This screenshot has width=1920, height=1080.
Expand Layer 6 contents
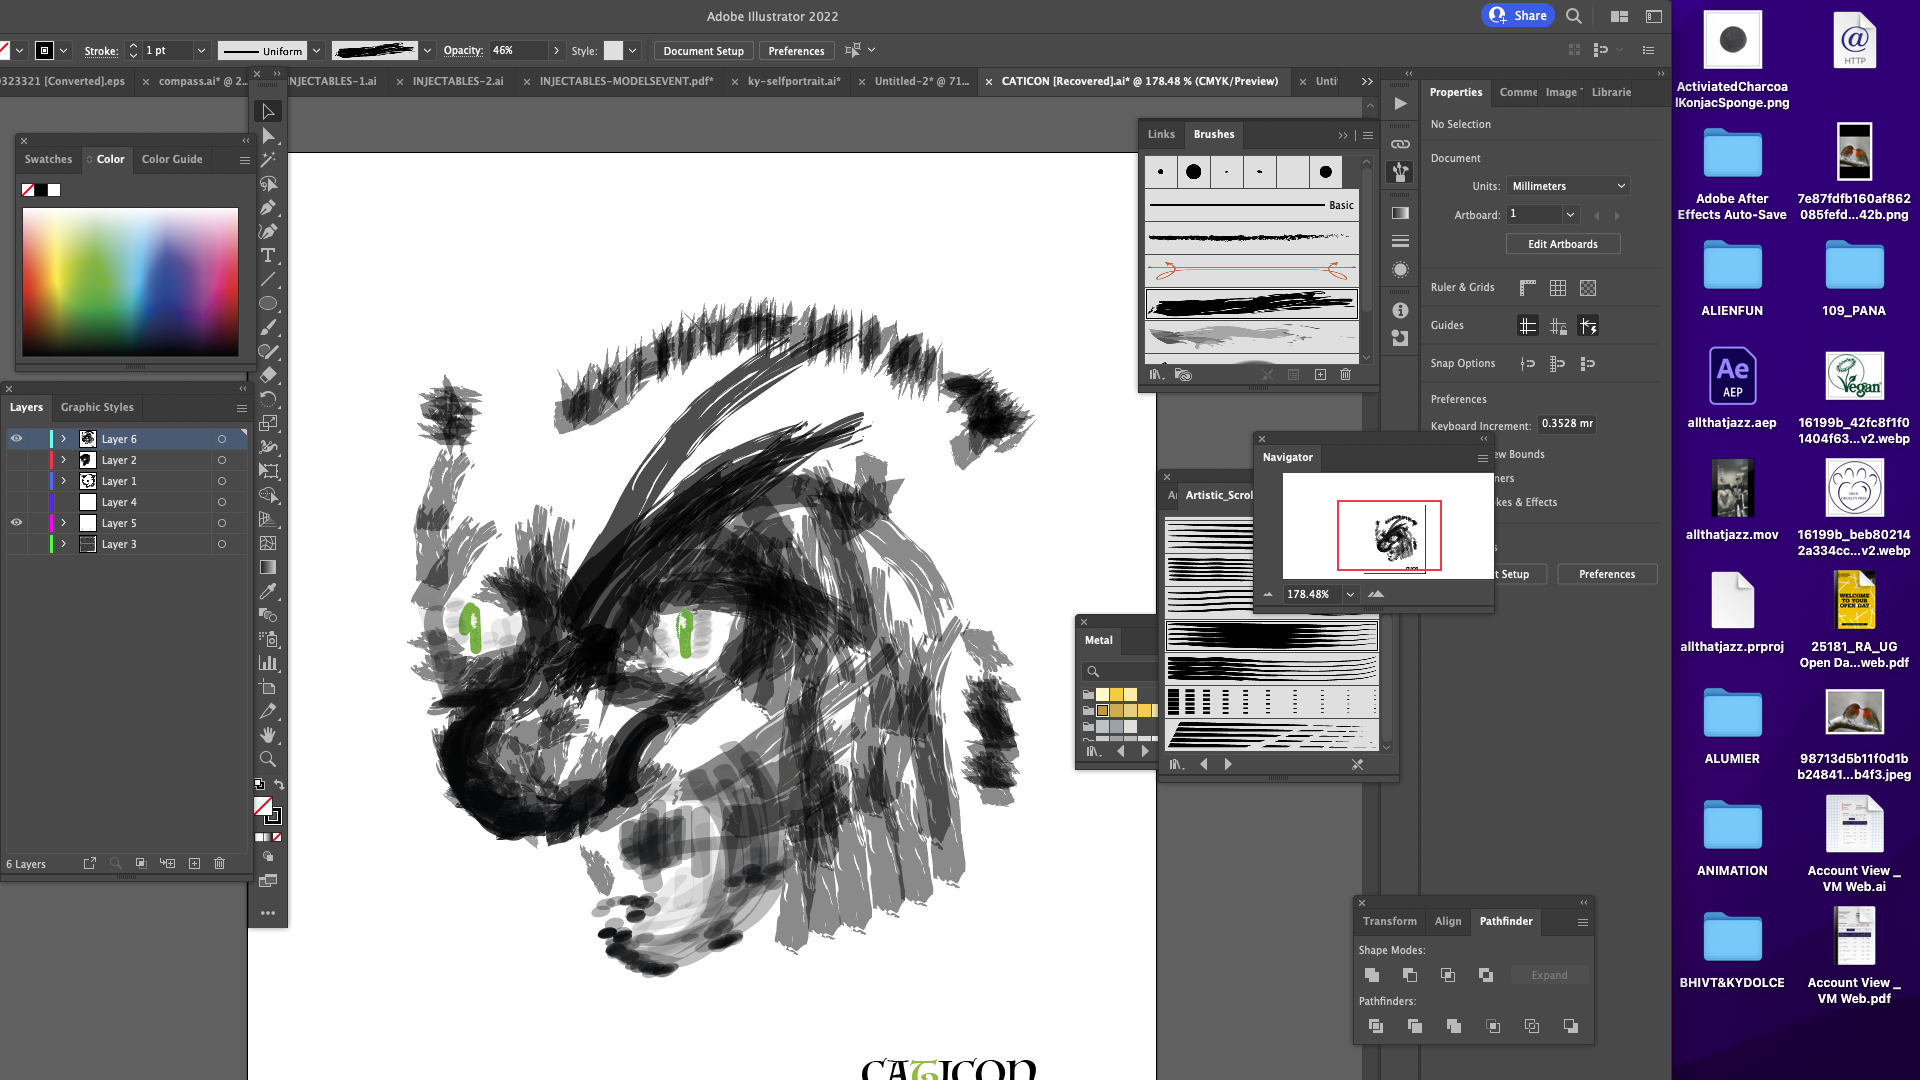pyautogui.click(x=64, y=438)
